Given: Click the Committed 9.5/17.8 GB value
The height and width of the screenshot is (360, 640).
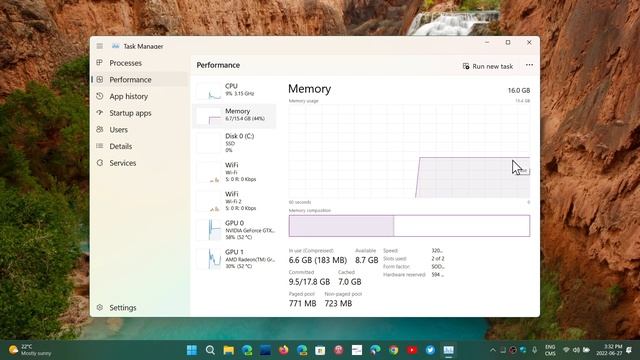Looking at the screenshot, I should (x=309, y=282).
